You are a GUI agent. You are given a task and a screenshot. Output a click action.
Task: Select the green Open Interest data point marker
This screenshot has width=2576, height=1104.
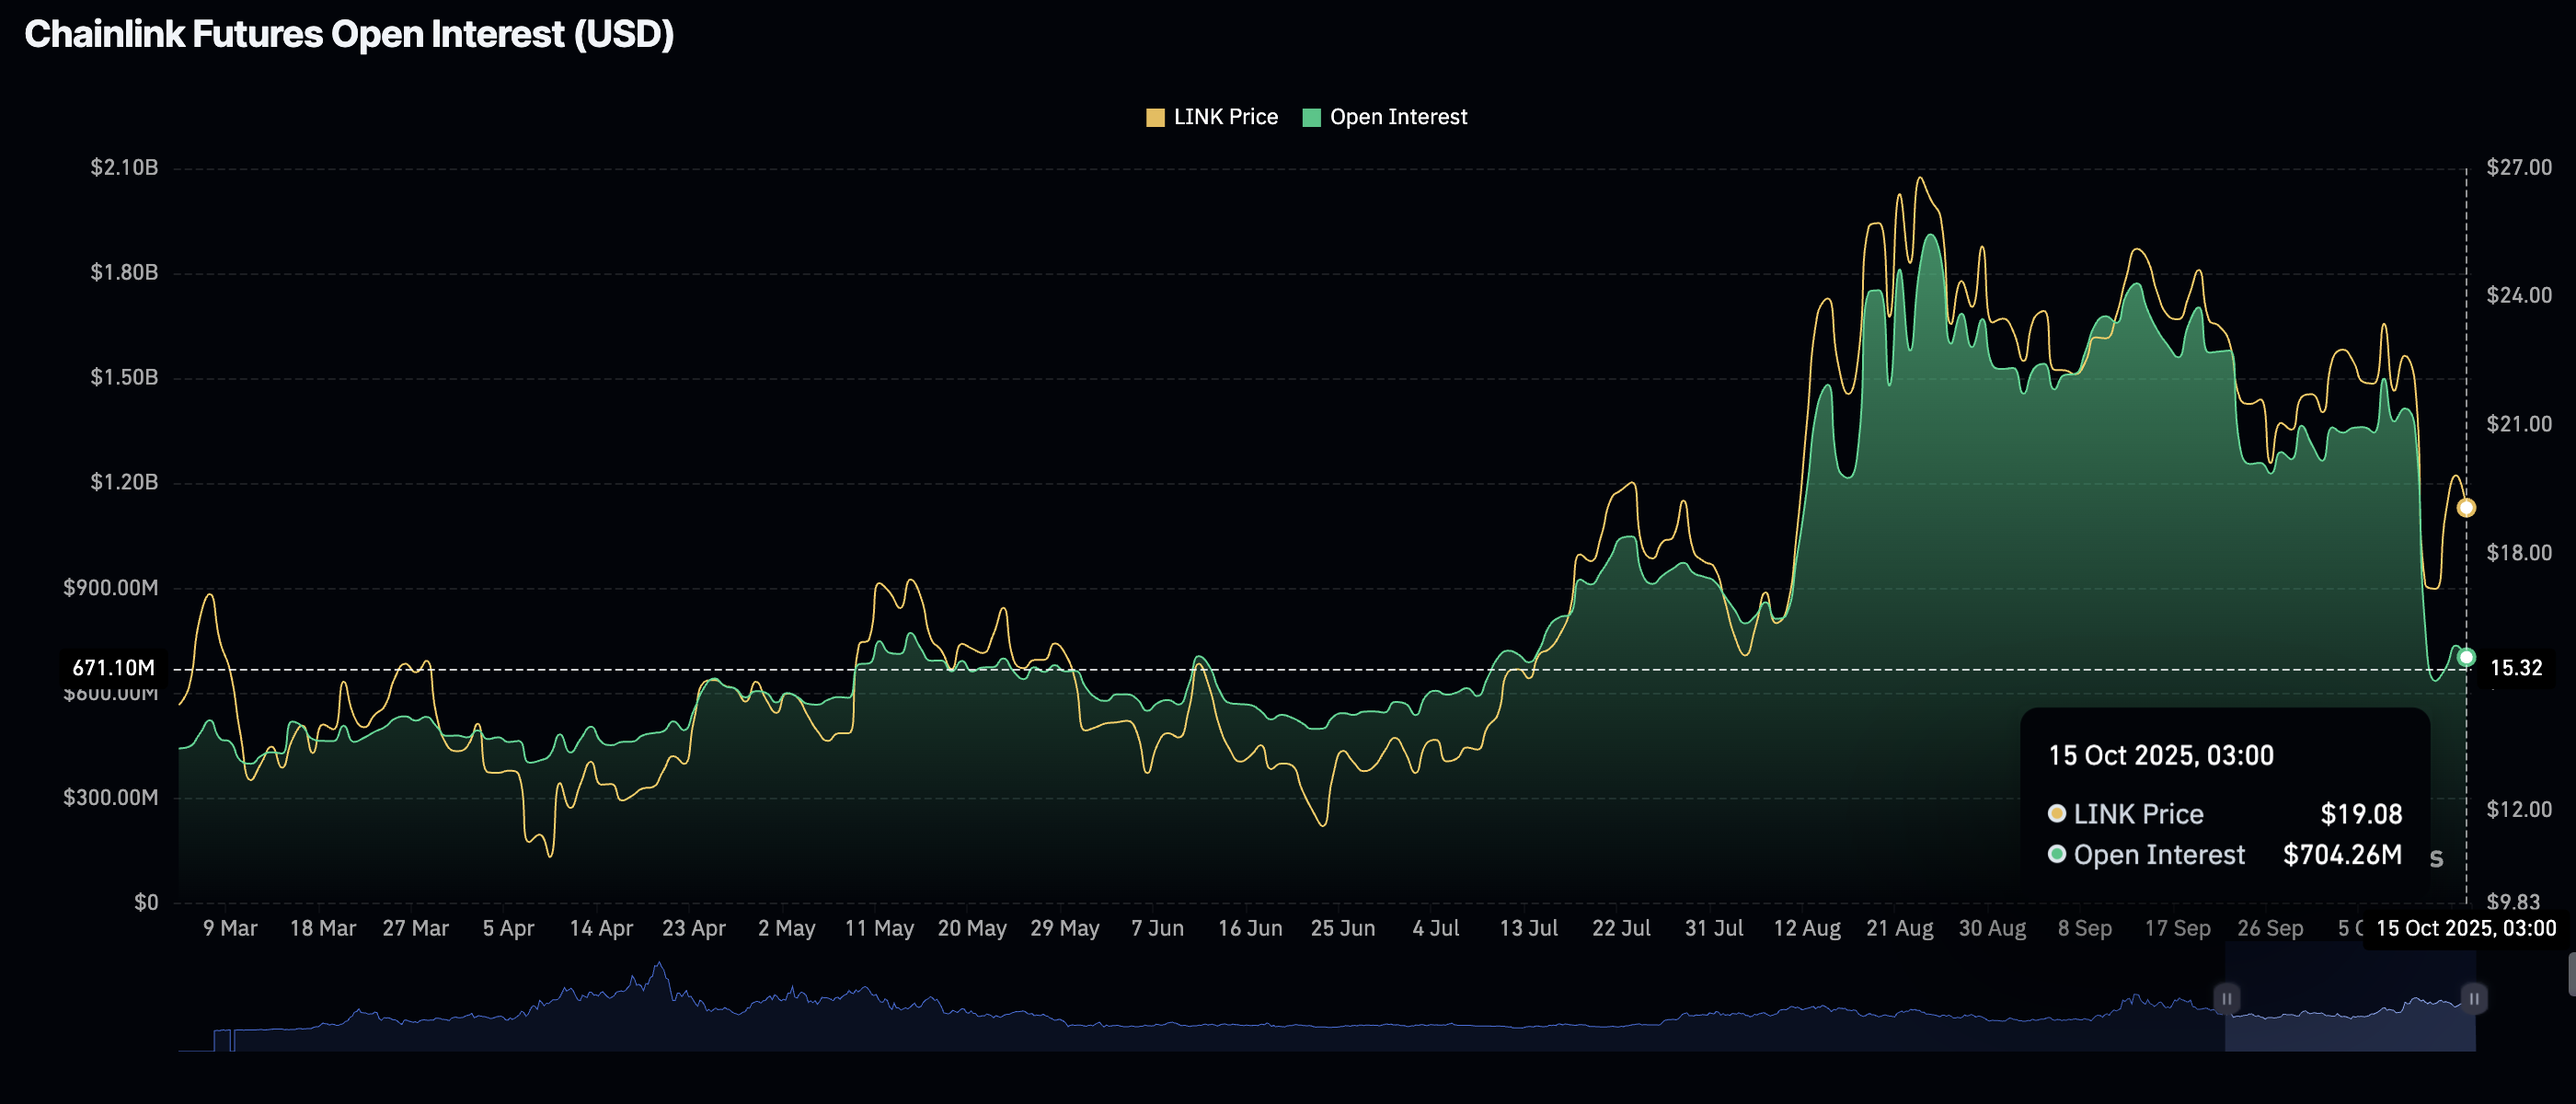[2466, 657]
